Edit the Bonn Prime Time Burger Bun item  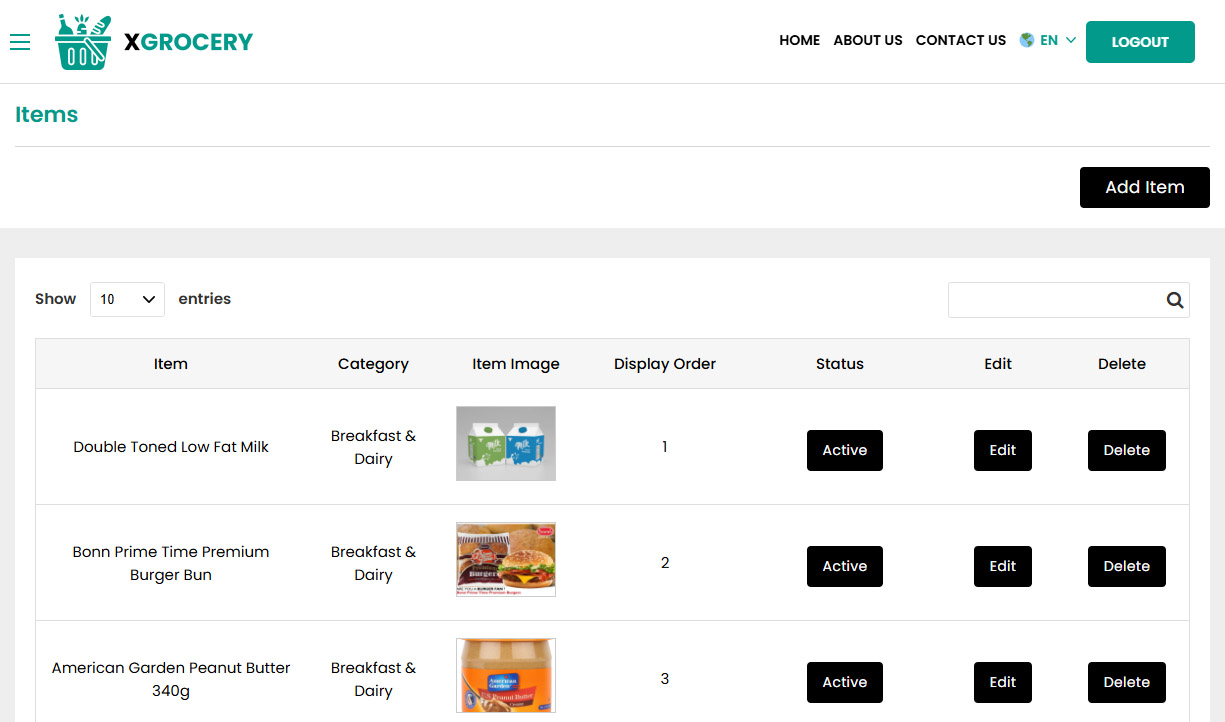pyautogui.click(x=1002, y=566)
